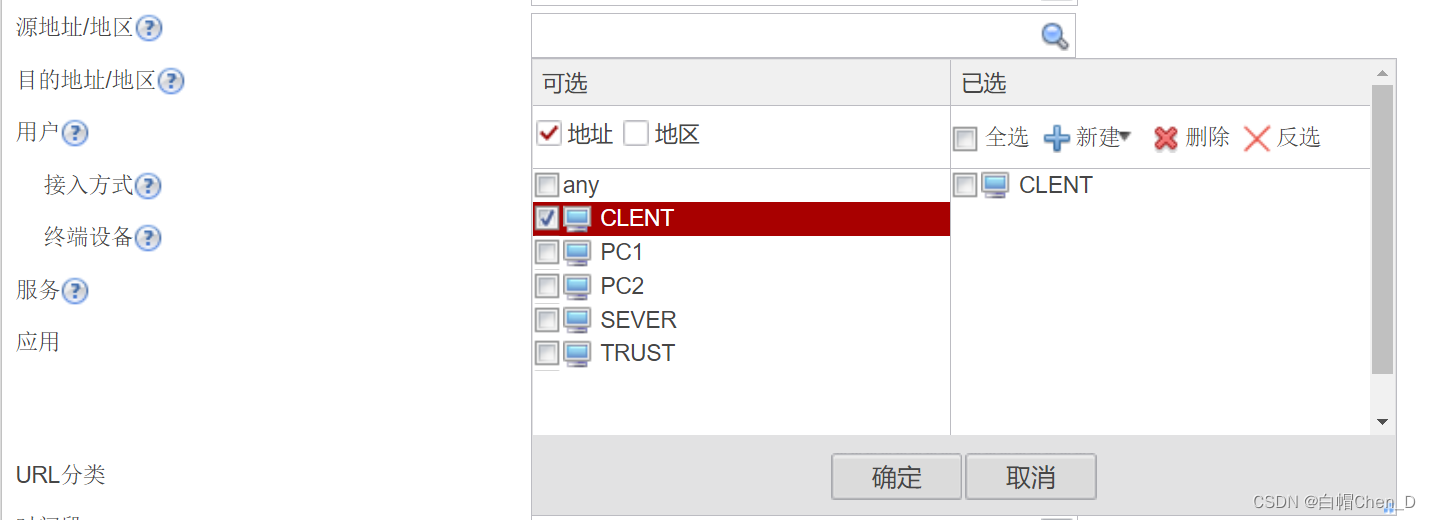This screenshot has width=1431, height=520.
Task: Click the 取消 button
Action: (1031, 477)
